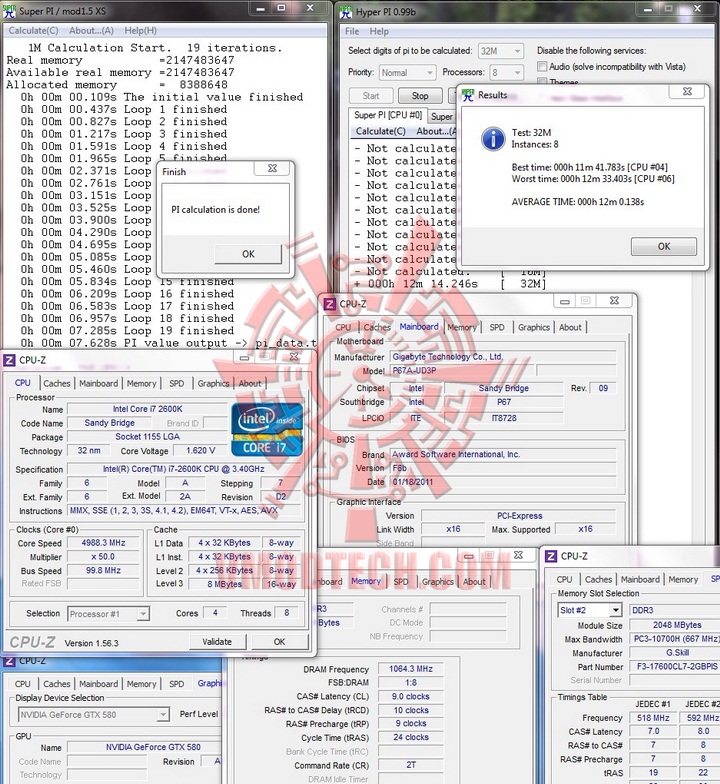Close the Hyper PI window
720x784 pixels.
tap(697, 9)
